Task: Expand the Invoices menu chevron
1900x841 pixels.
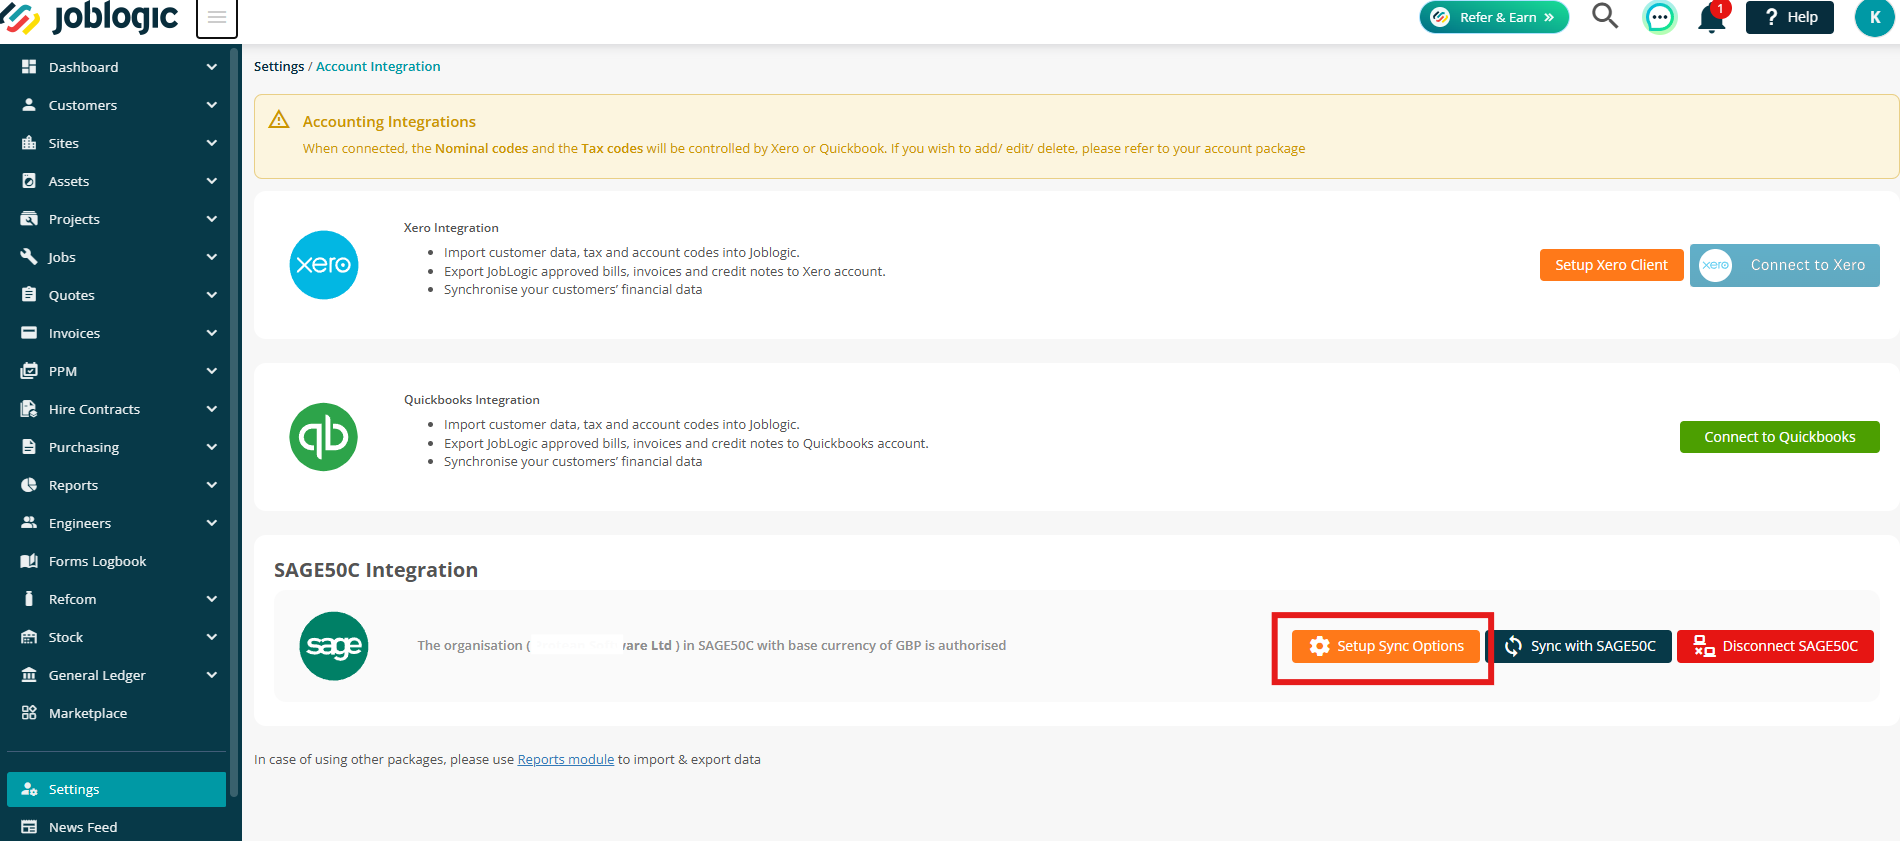Action: click(x=212, y=333)
